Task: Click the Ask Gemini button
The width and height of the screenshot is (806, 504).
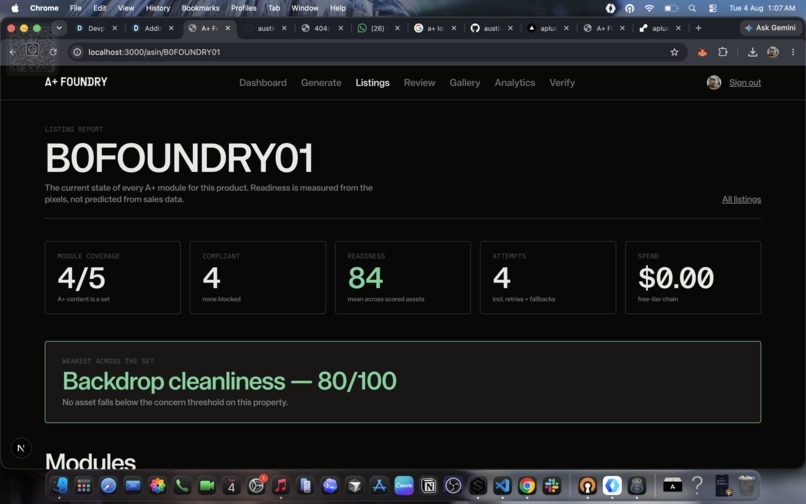Action: tap(770, 28)
